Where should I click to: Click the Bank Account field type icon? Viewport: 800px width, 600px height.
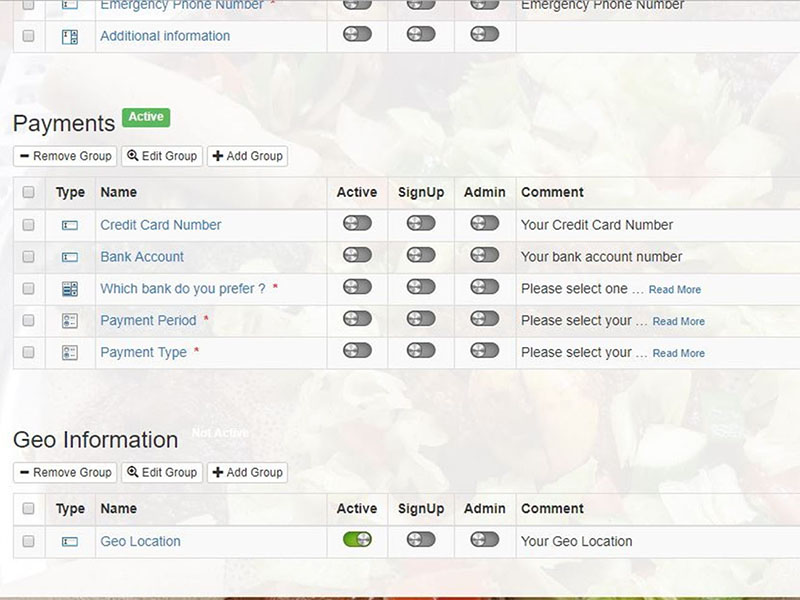pyautogui.click(x=70, y=257)
